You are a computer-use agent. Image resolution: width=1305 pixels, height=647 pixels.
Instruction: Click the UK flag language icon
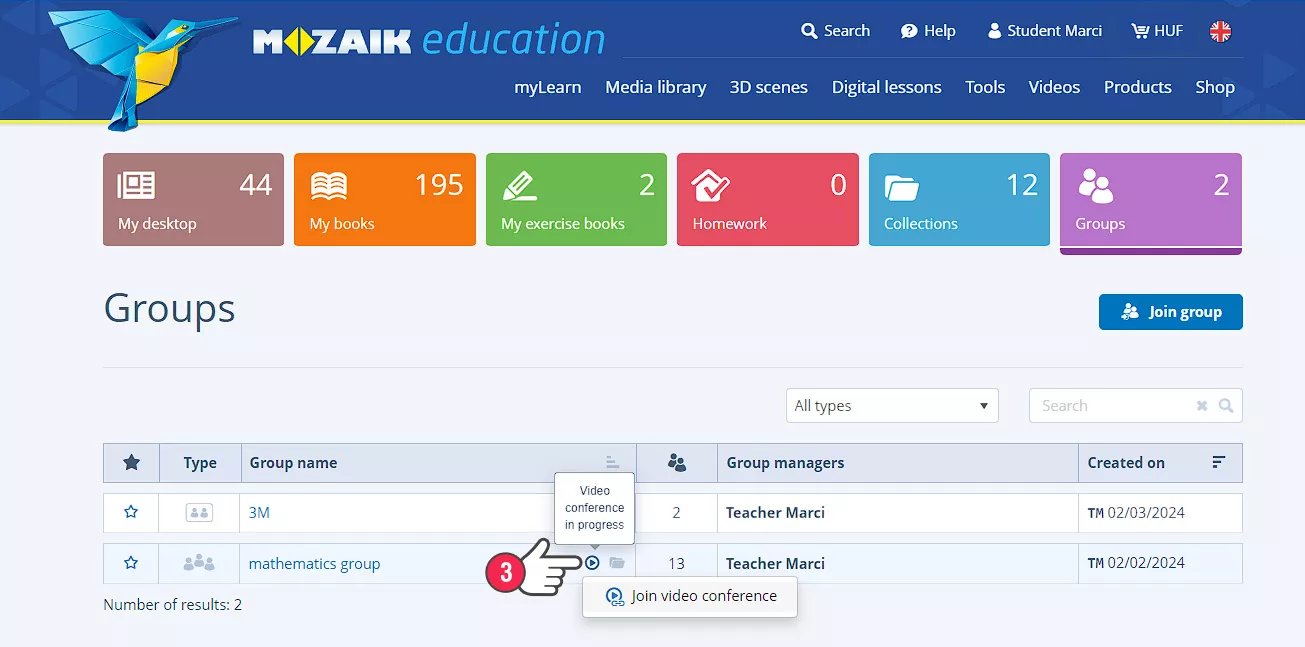coord(1220,31)
